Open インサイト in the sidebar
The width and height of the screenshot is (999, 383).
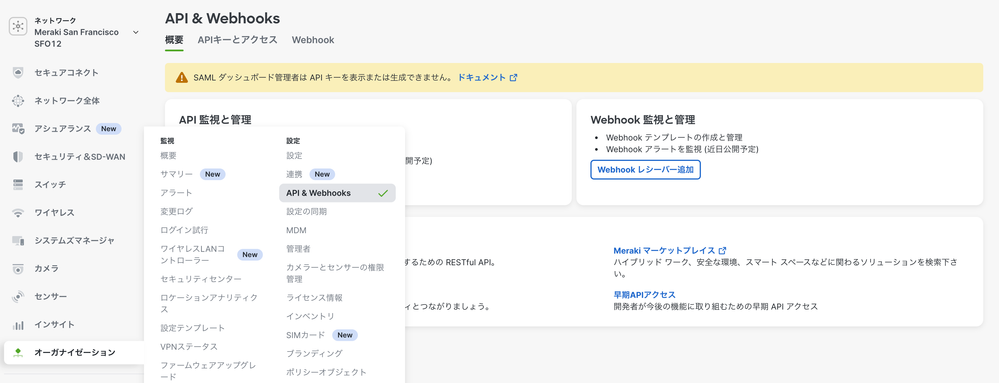coord(54,325)
